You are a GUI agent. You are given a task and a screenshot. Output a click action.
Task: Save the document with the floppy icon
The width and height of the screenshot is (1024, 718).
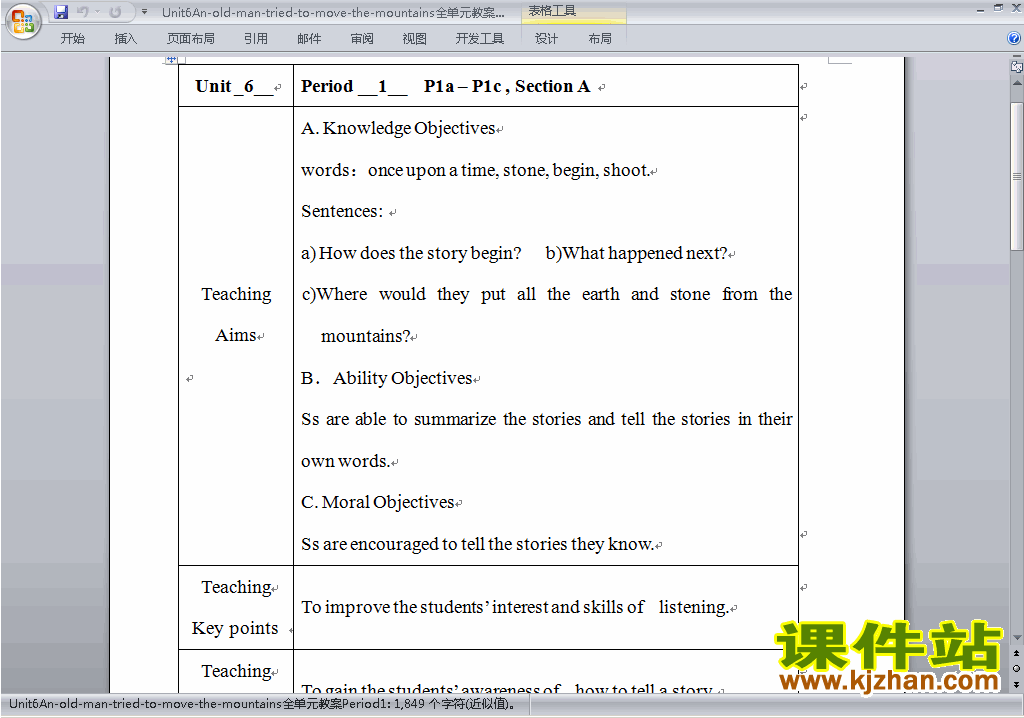[61, 12]
